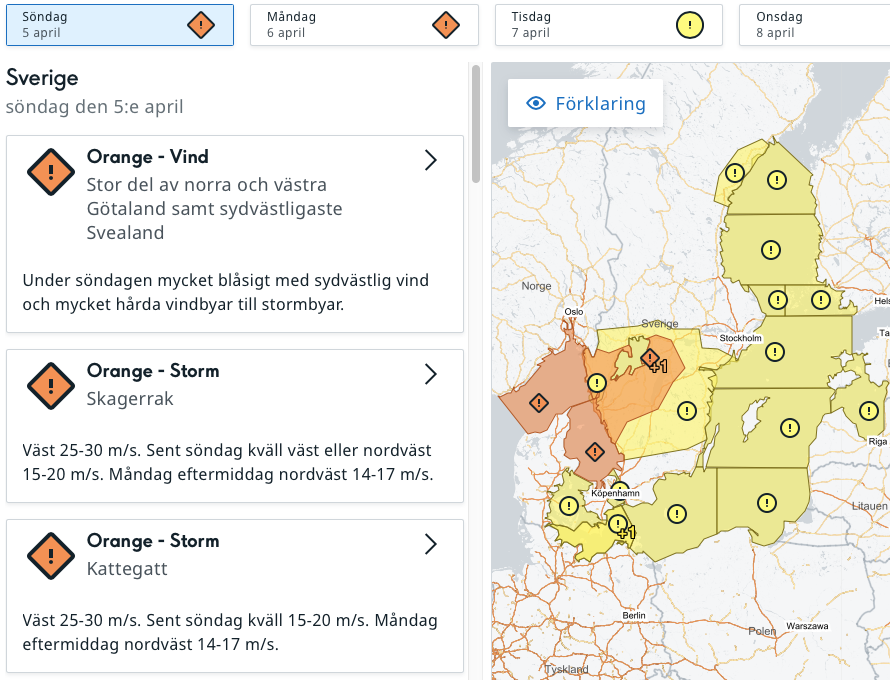Image resolution: width=890 pixels, height=680 pixels.
Task: Click the yellow +1 cluster marker south of Köpenhamn
Action: click(620, 525)
